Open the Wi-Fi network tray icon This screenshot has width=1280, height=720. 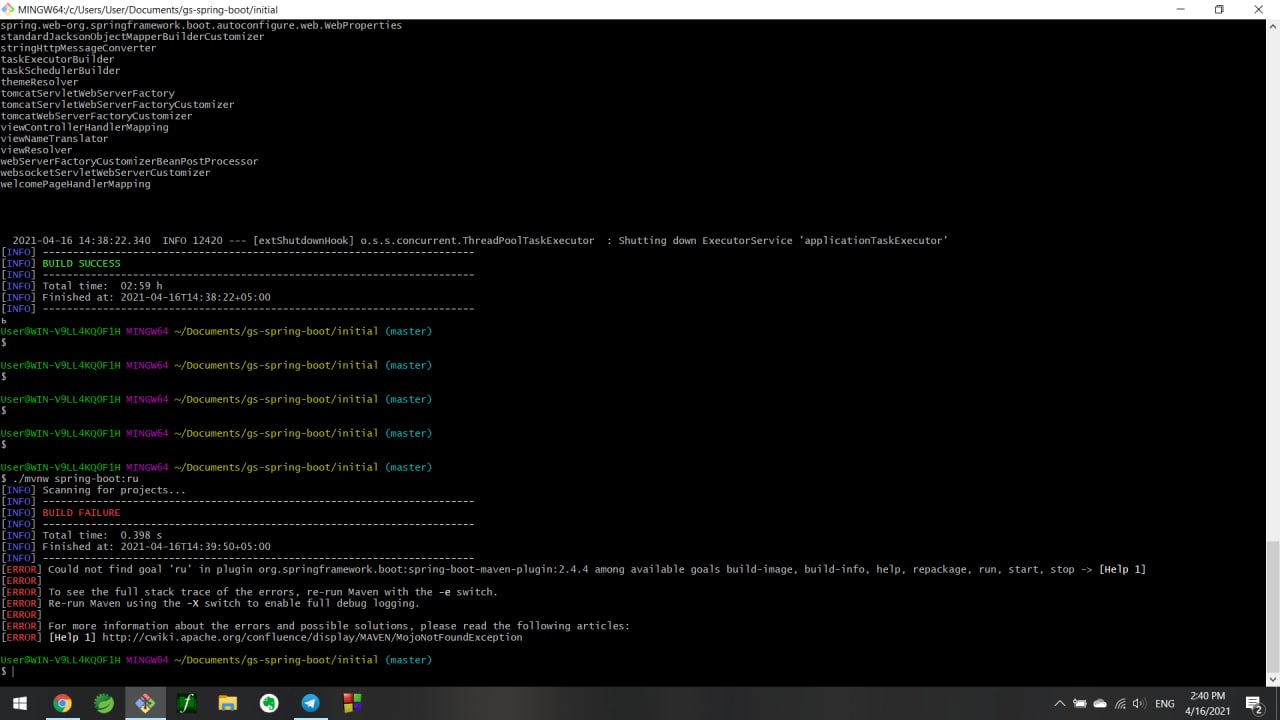(1120, 704)
